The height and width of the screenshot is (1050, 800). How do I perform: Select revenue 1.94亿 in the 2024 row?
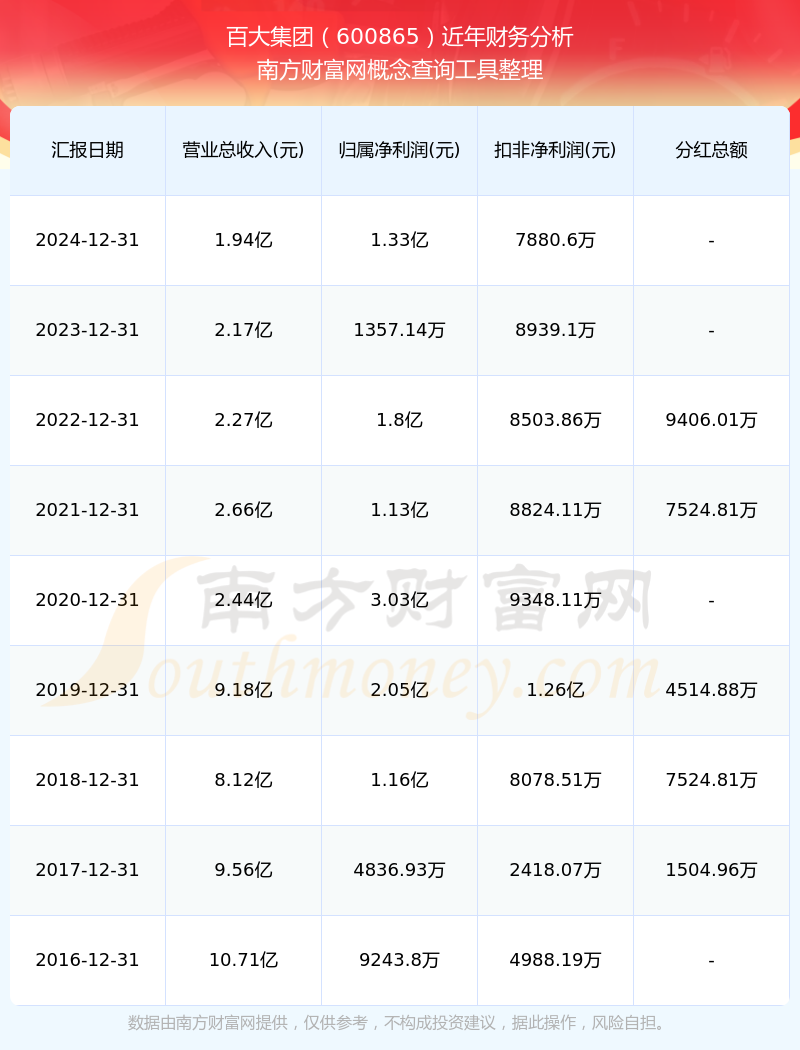244,240
